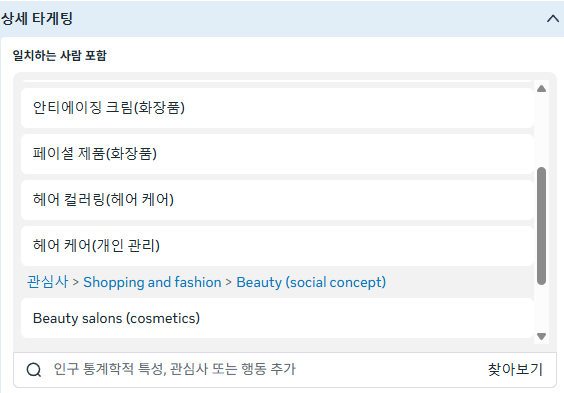
Task: Click partially hidden item above 안티에이징 크림
Action: tap(277, 81)
